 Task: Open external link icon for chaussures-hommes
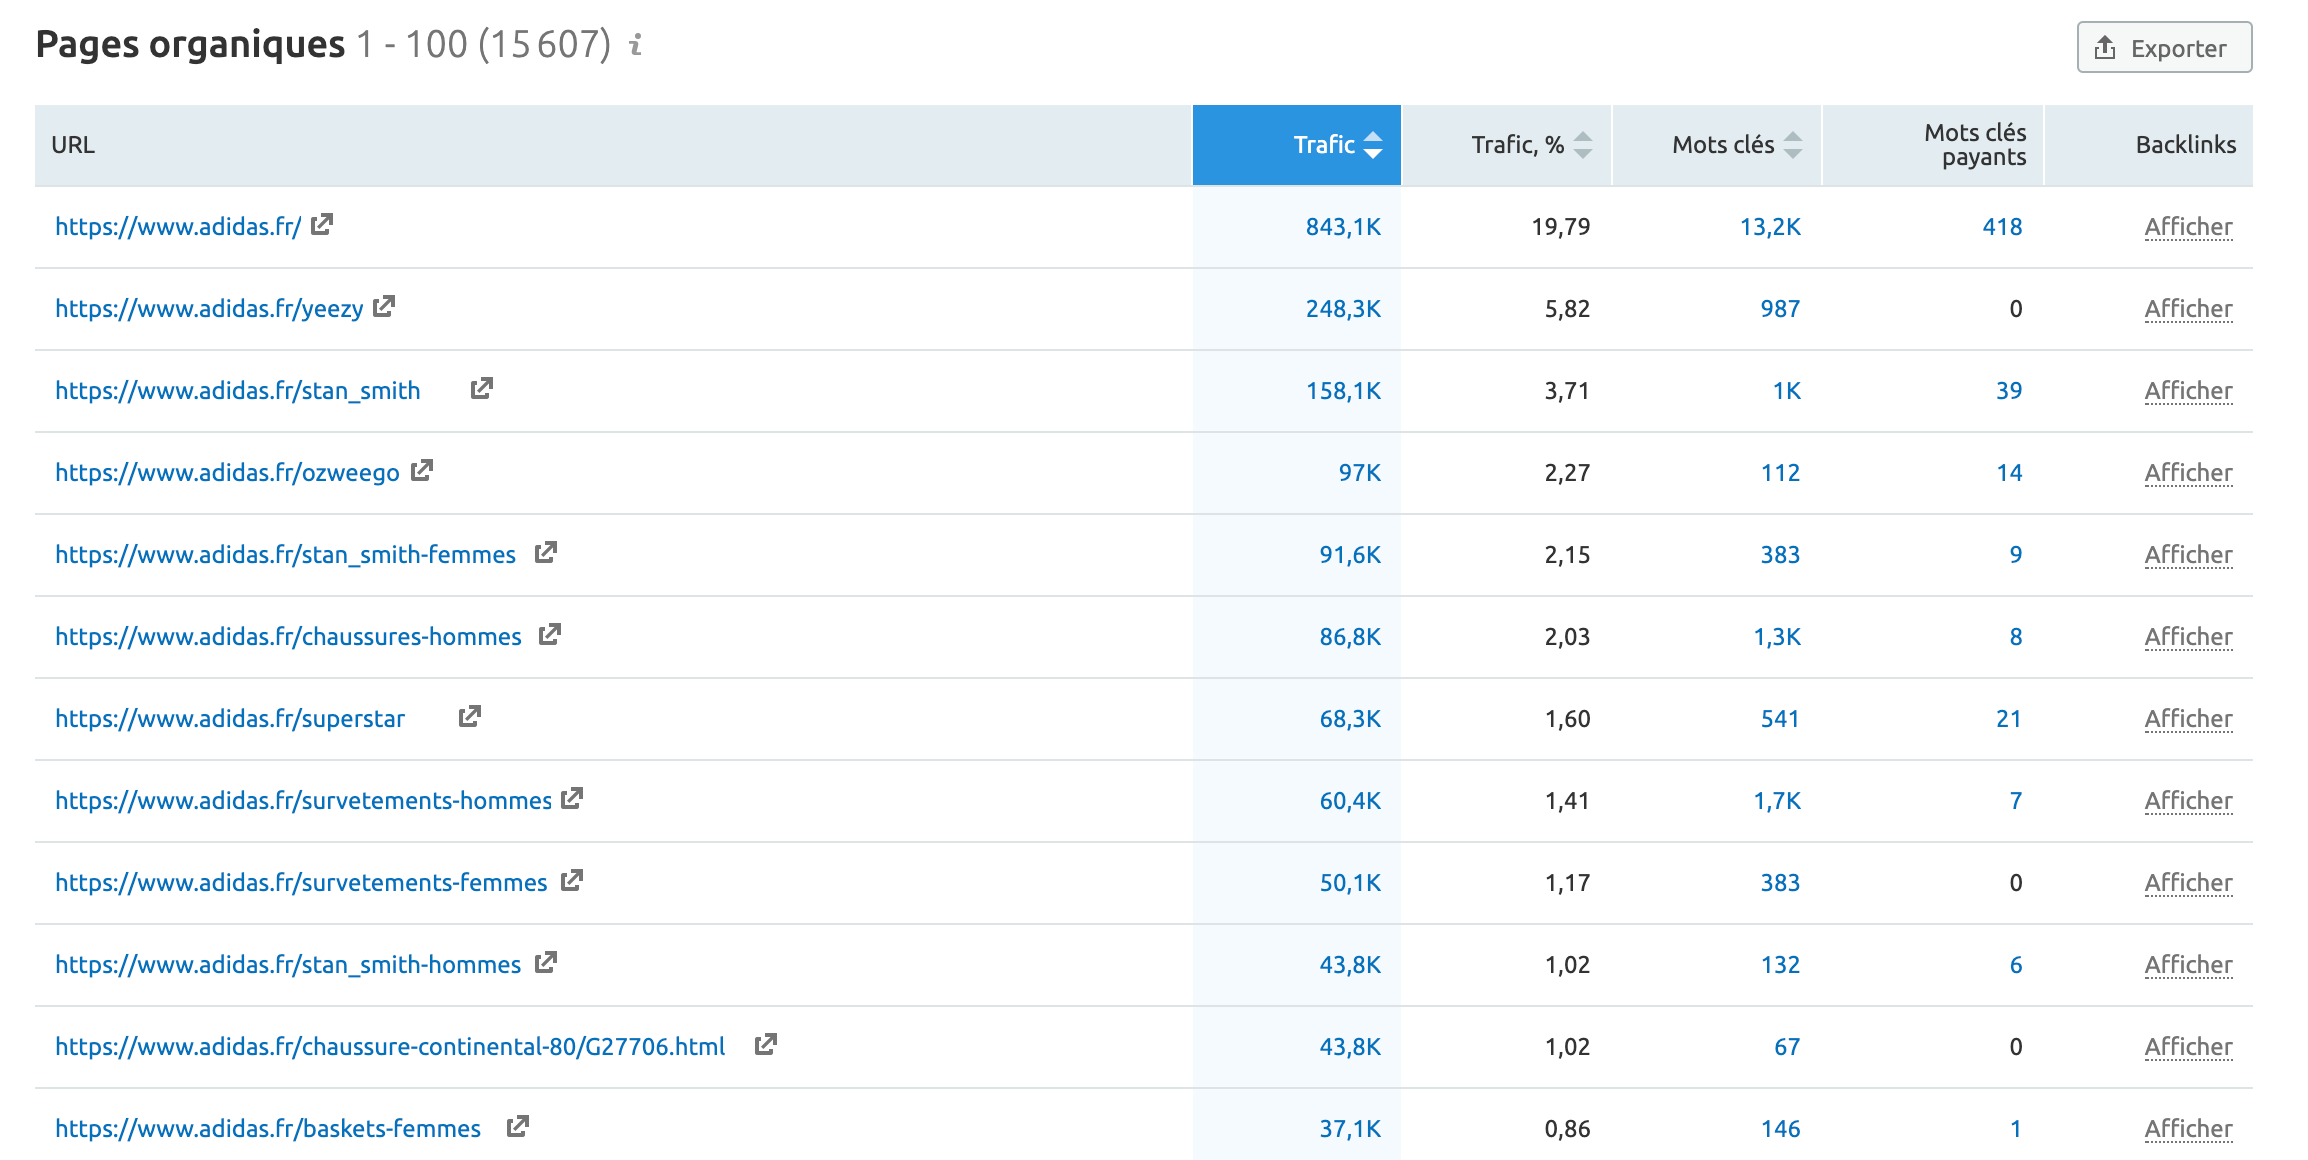pyautogui.click(x=550, y=634)
